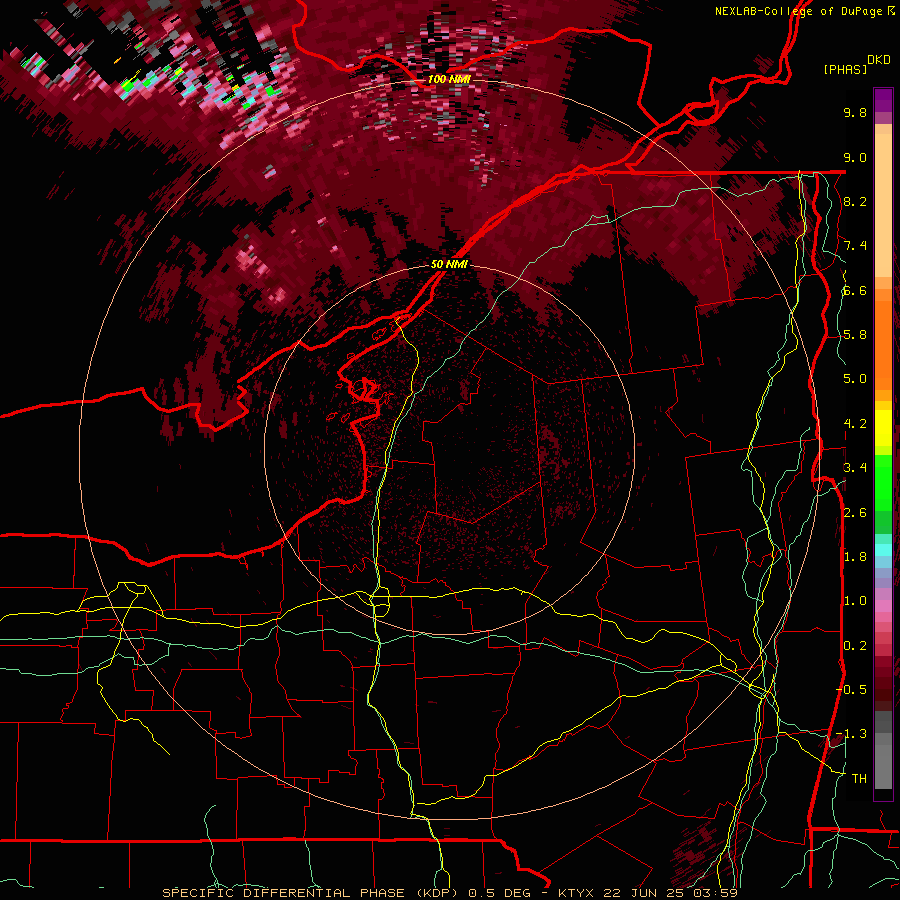Click the -1.3 scale value
The width and height of the screenshot is (900, 900).
coord(852,734)
